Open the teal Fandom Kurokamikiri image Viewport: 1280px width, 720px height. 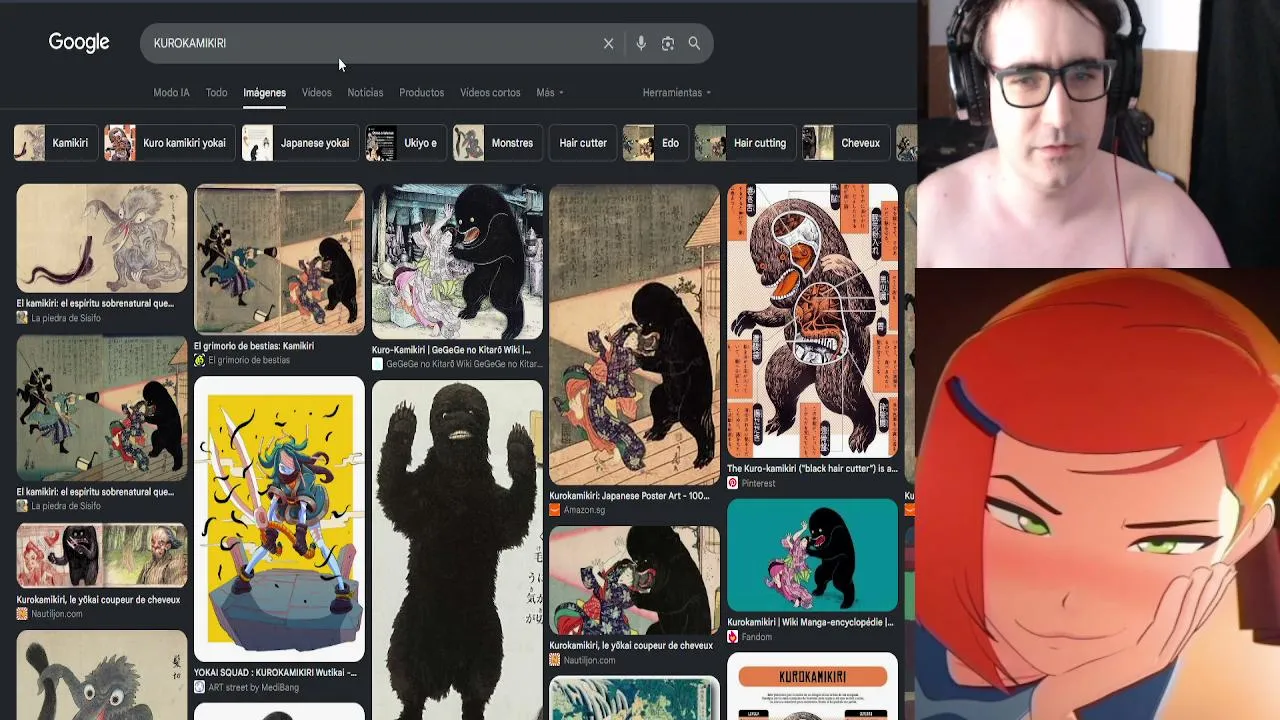(812, 555)
